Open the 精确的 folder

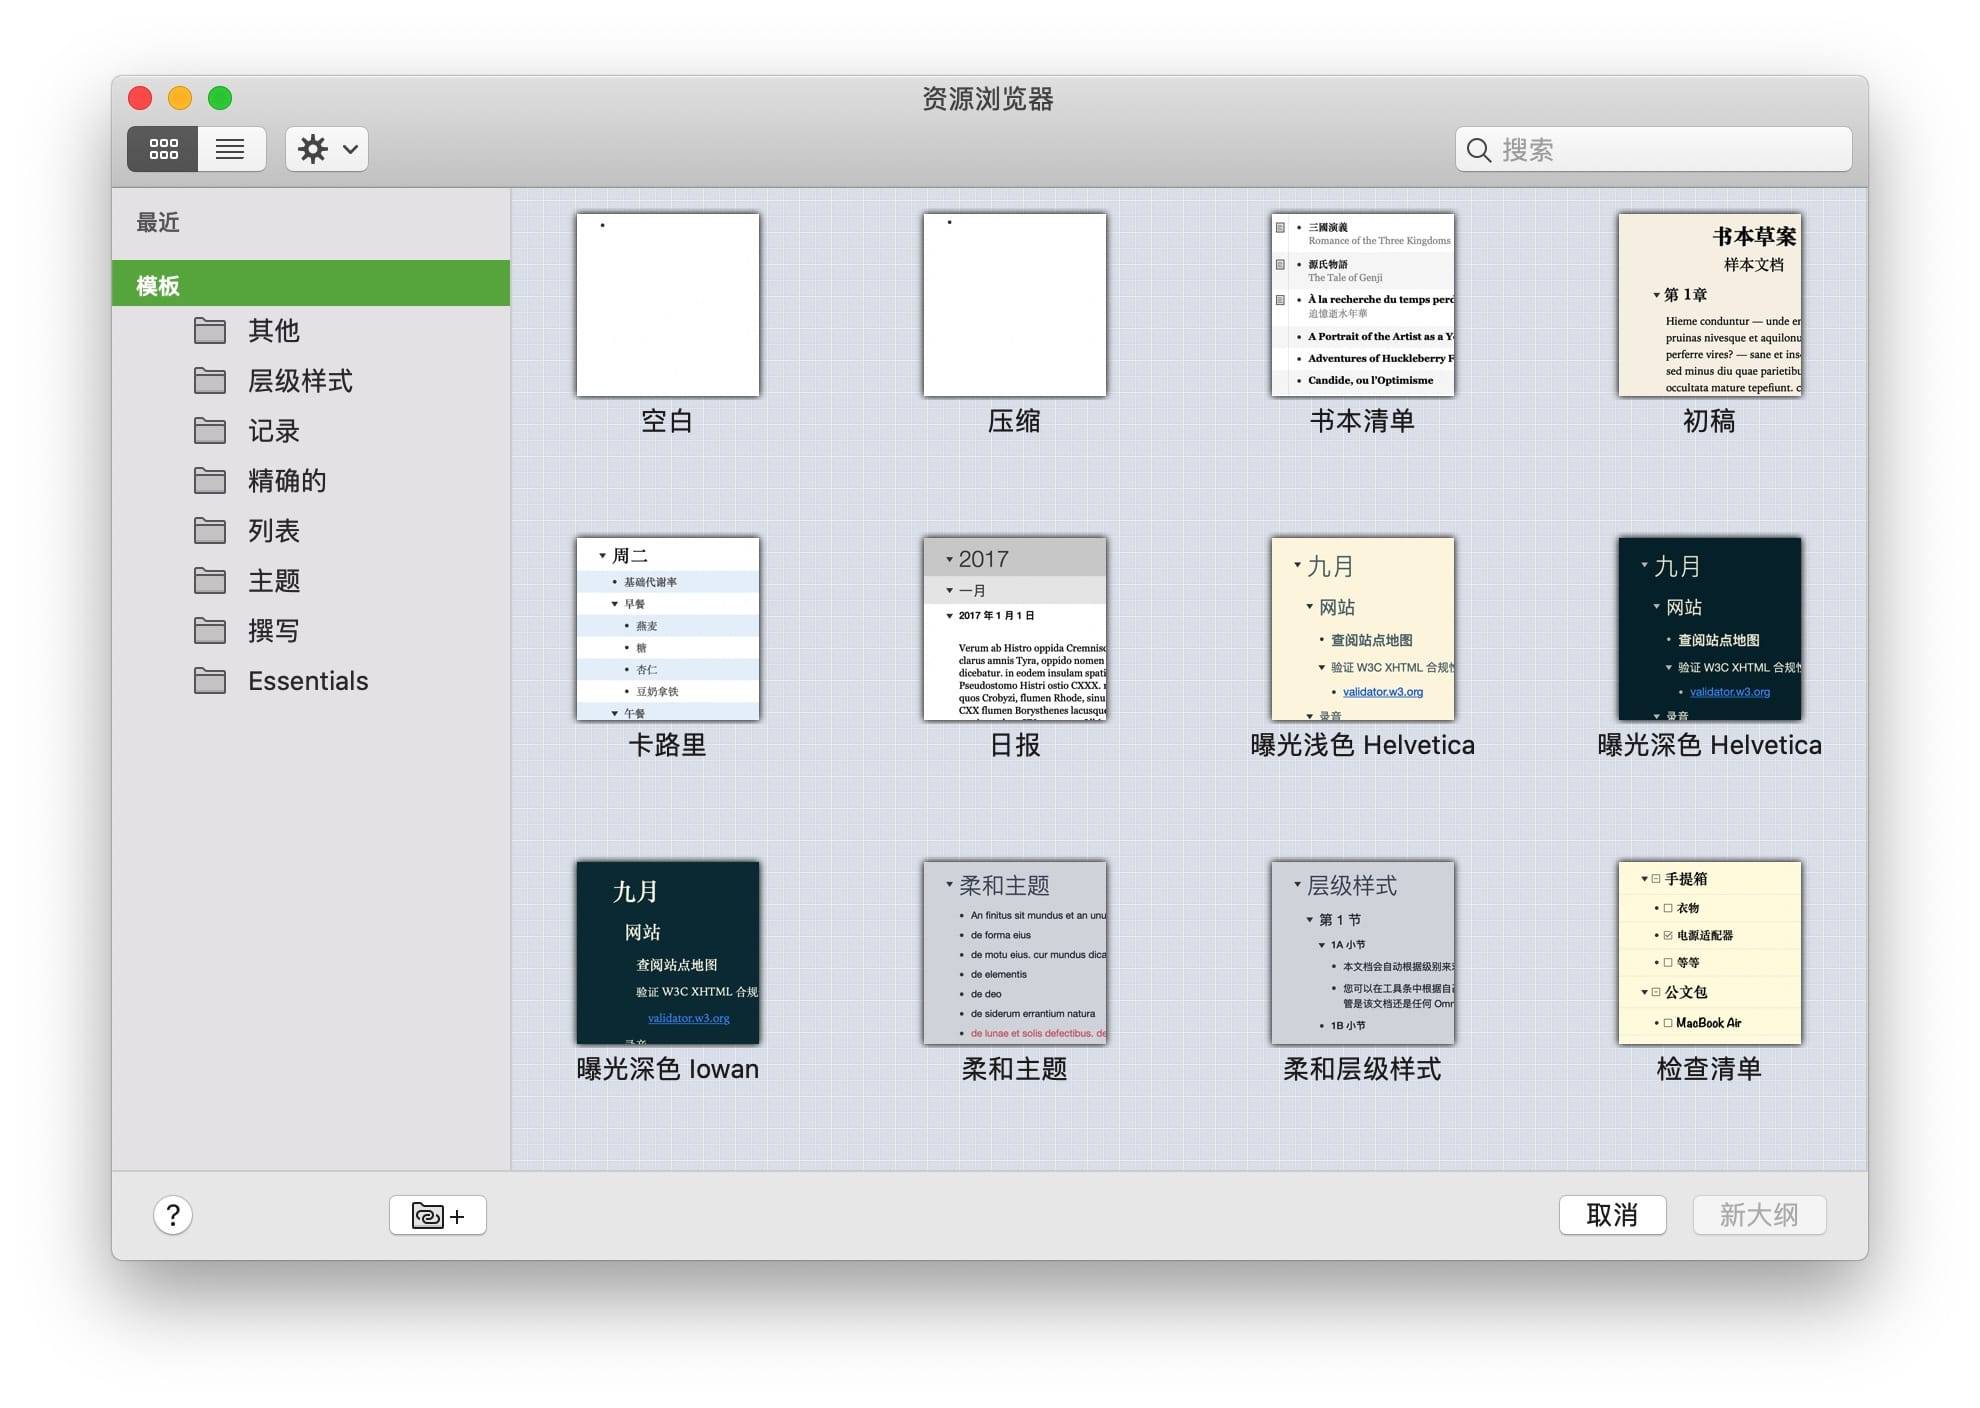(x=287, y=481)
